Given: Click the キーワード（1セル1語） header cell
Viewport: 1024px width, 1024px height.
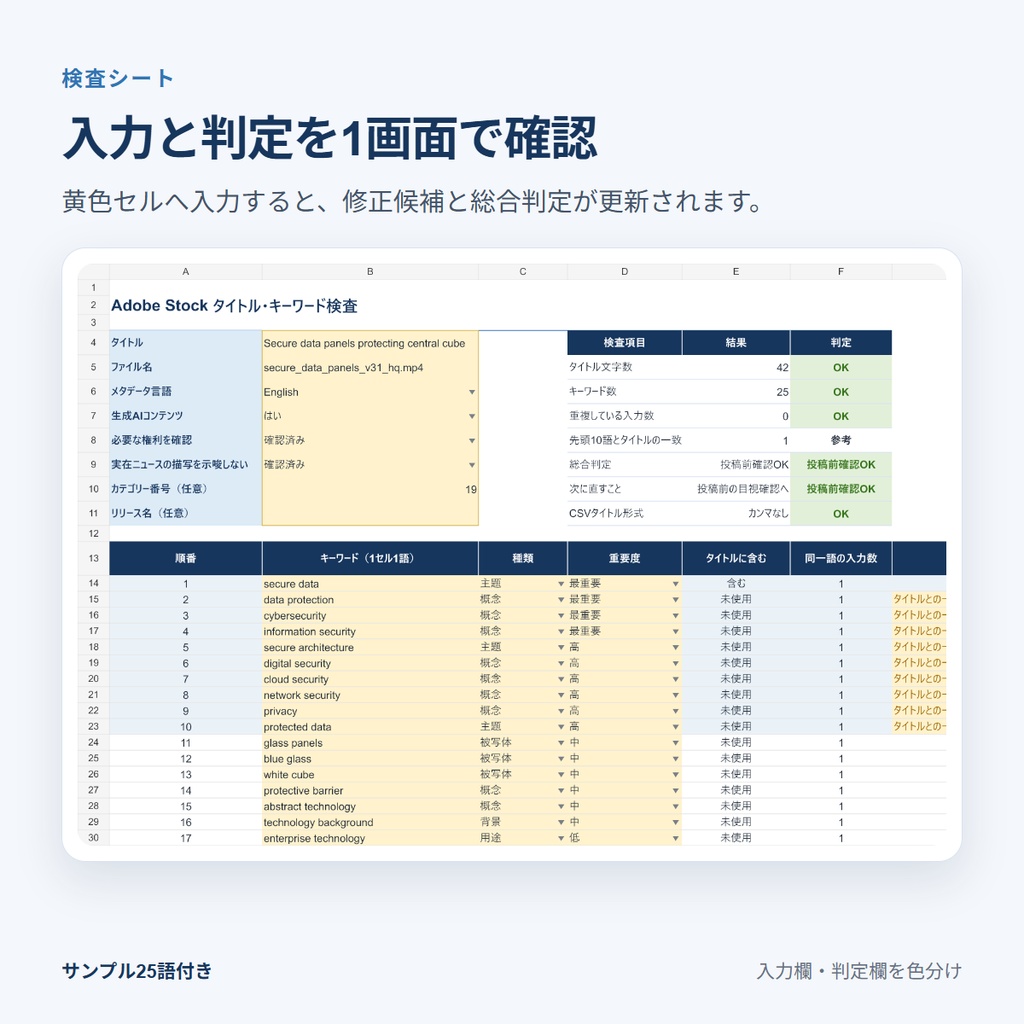Looking at the screenshot, I should pyautogui.click(x=370, y=558).
